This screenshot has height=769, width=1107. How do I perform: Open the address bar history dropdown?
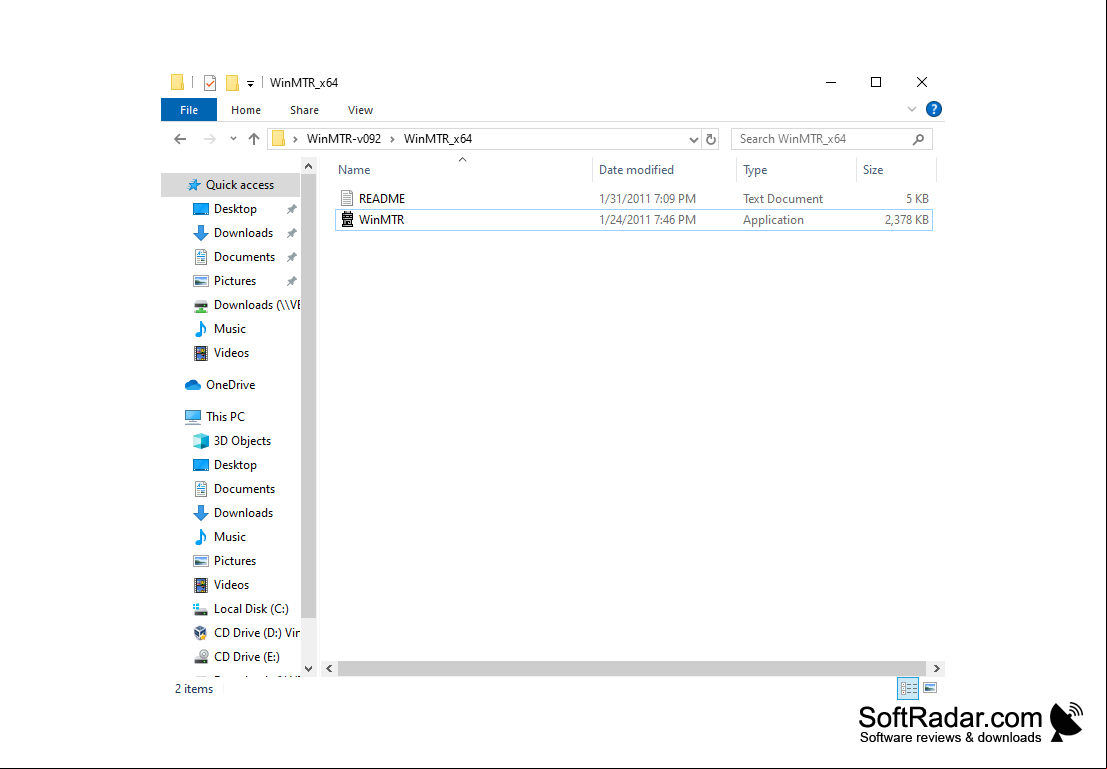(x=693, y=140)
